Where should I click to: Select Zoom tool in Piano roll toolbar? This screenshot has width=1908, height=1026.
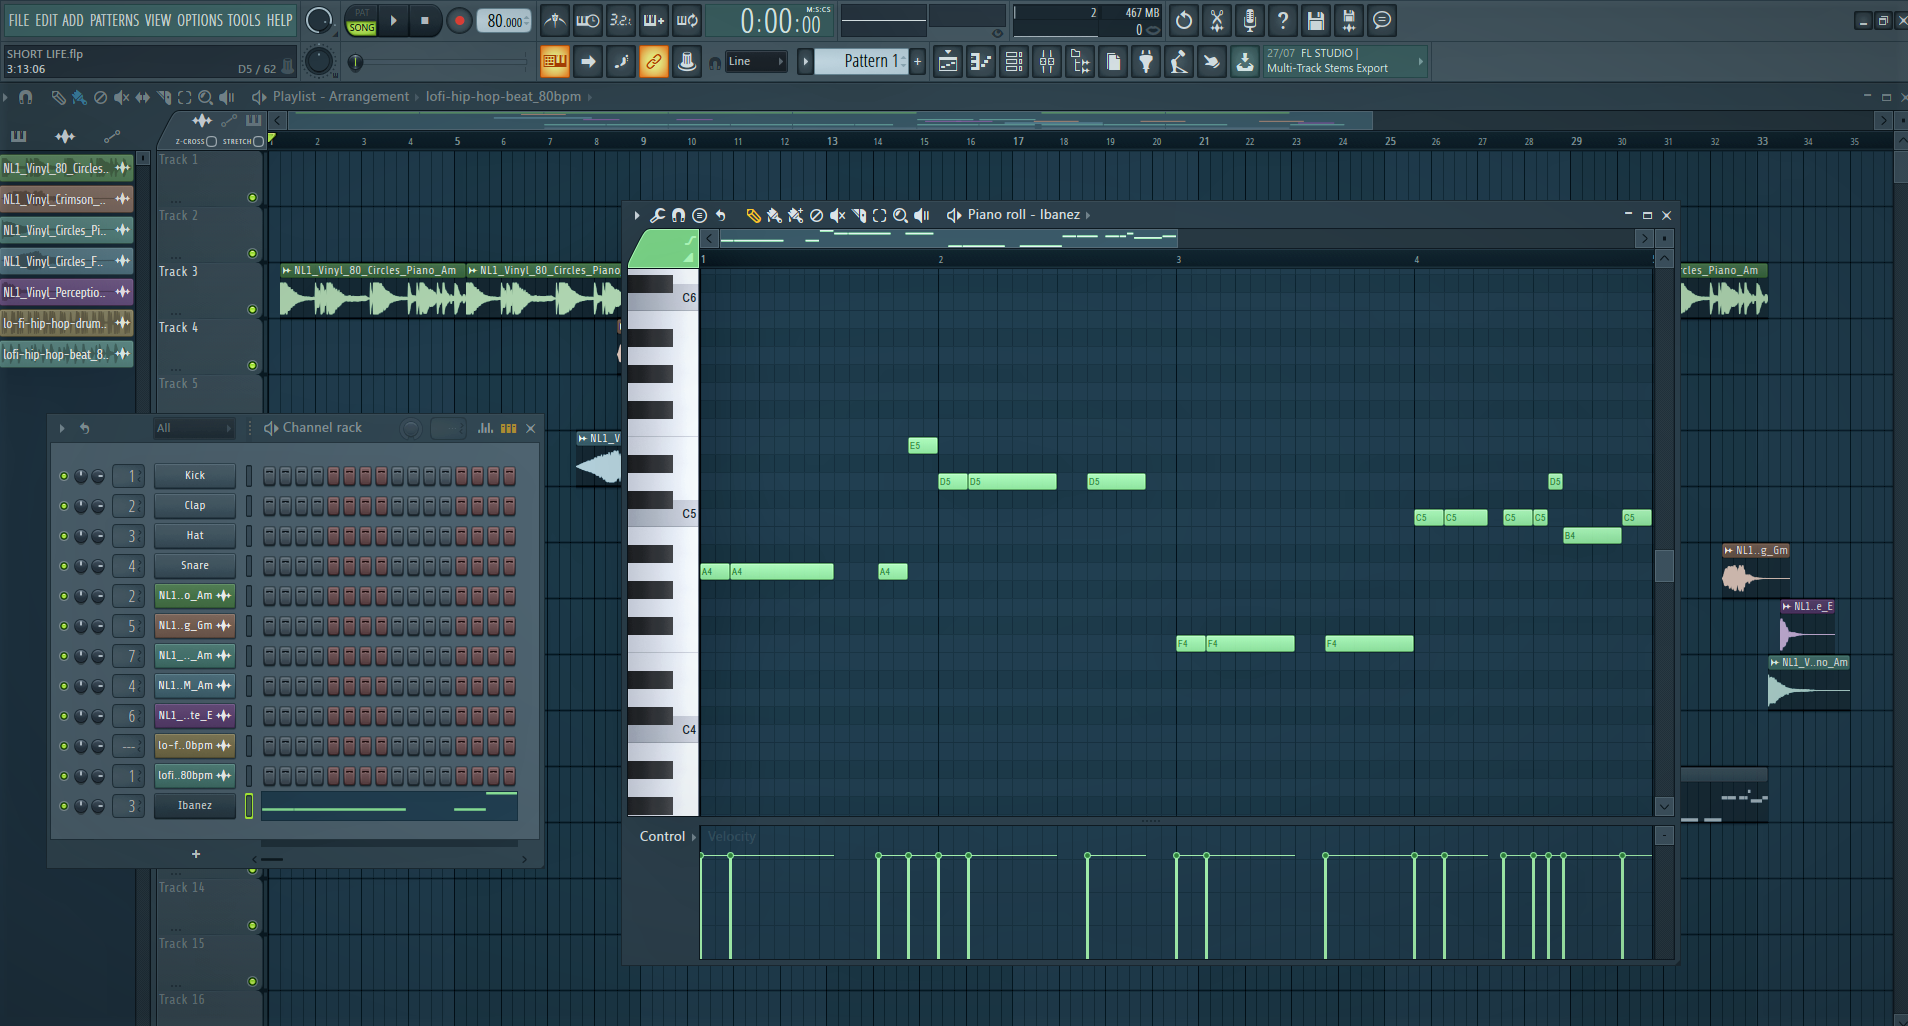pyautogui.click(x=900, y=215)
